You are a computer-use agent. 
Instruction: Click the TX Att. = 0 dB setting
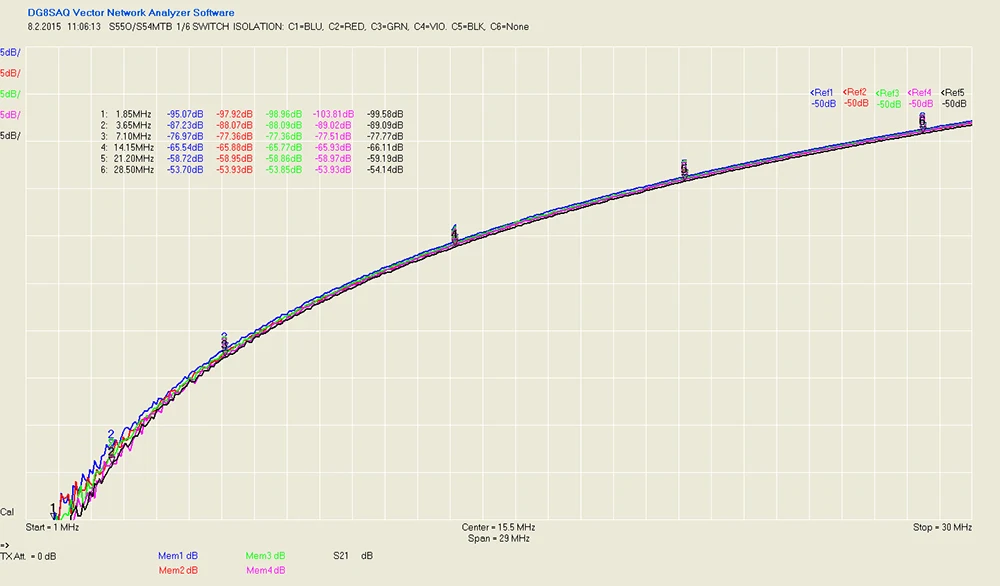(28, 557)
